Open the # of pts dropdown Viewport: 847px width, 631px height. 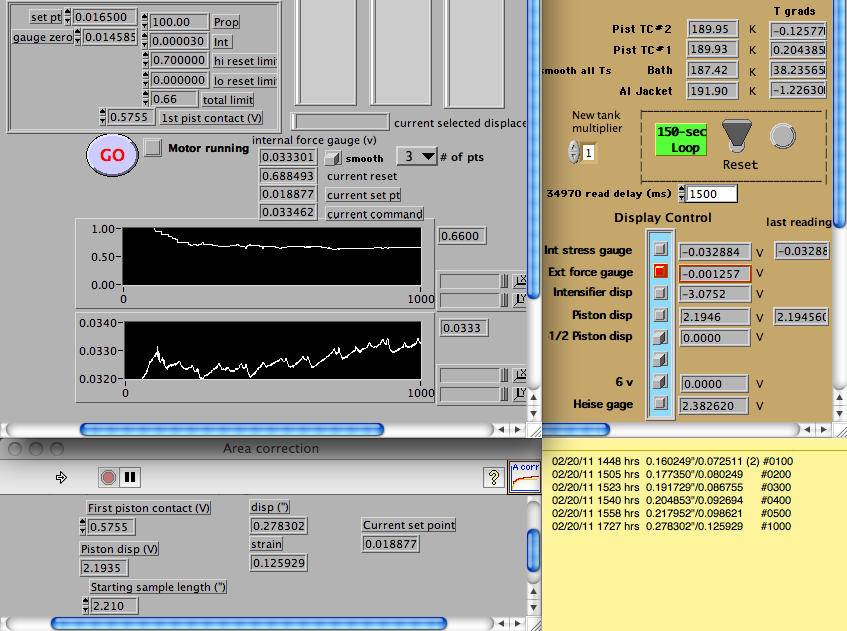(x=418, y=156)
